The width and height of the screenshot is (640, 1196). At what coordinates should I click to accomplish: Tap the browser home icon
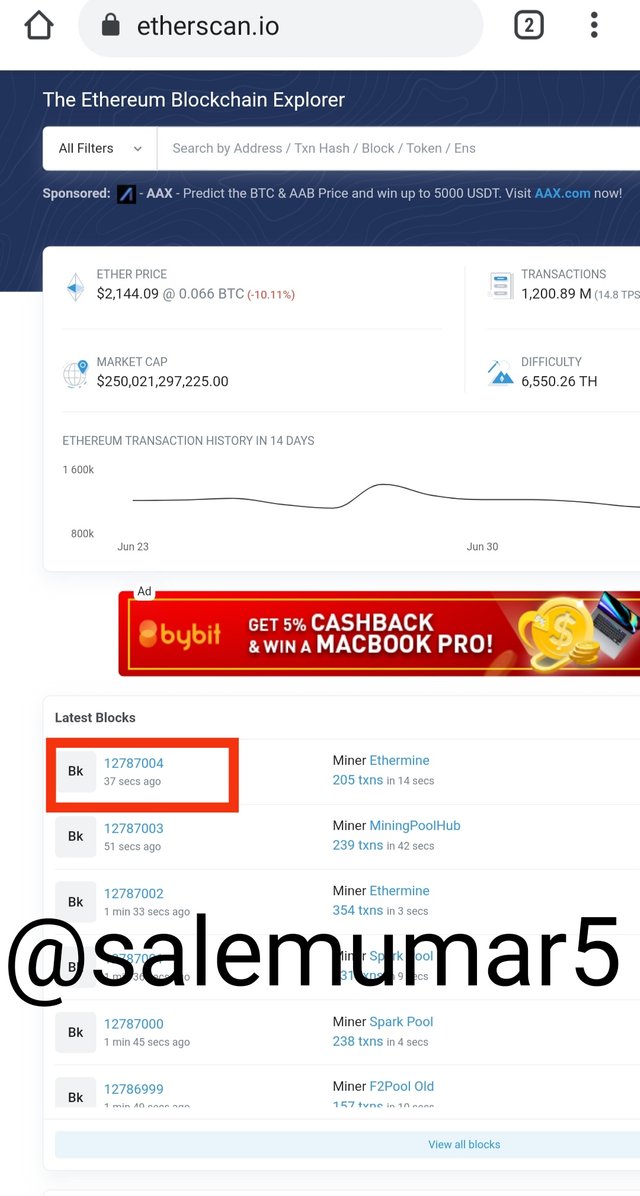[39, 26]
